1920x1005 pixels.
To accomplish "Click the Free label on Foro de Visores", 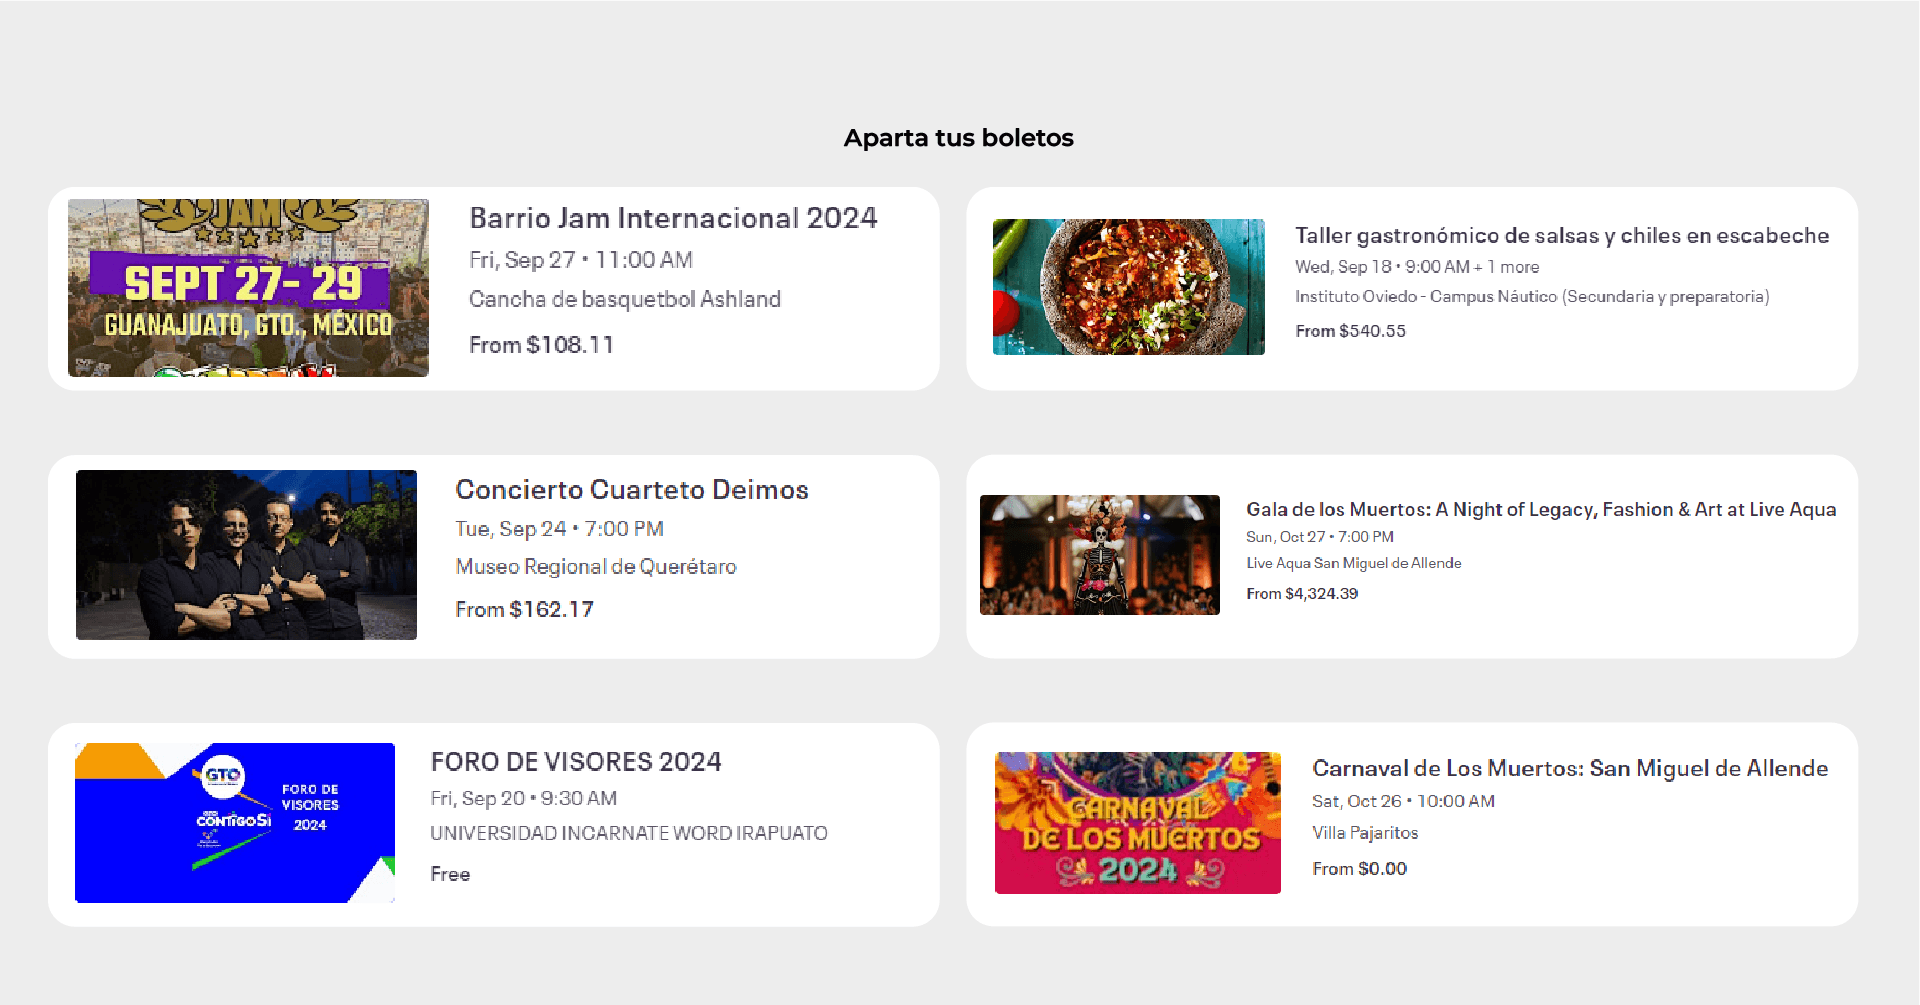I will click(450, 874).
